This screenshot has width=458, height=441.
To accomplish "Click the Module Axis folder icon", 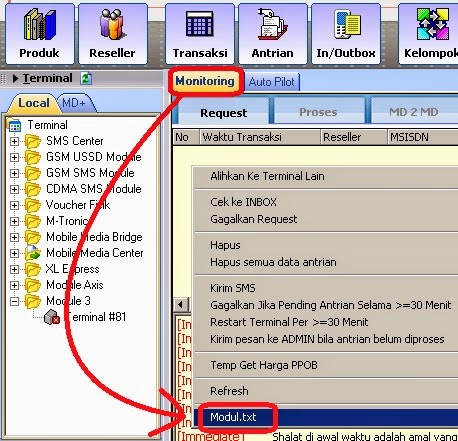I will [x=33, y=285].
